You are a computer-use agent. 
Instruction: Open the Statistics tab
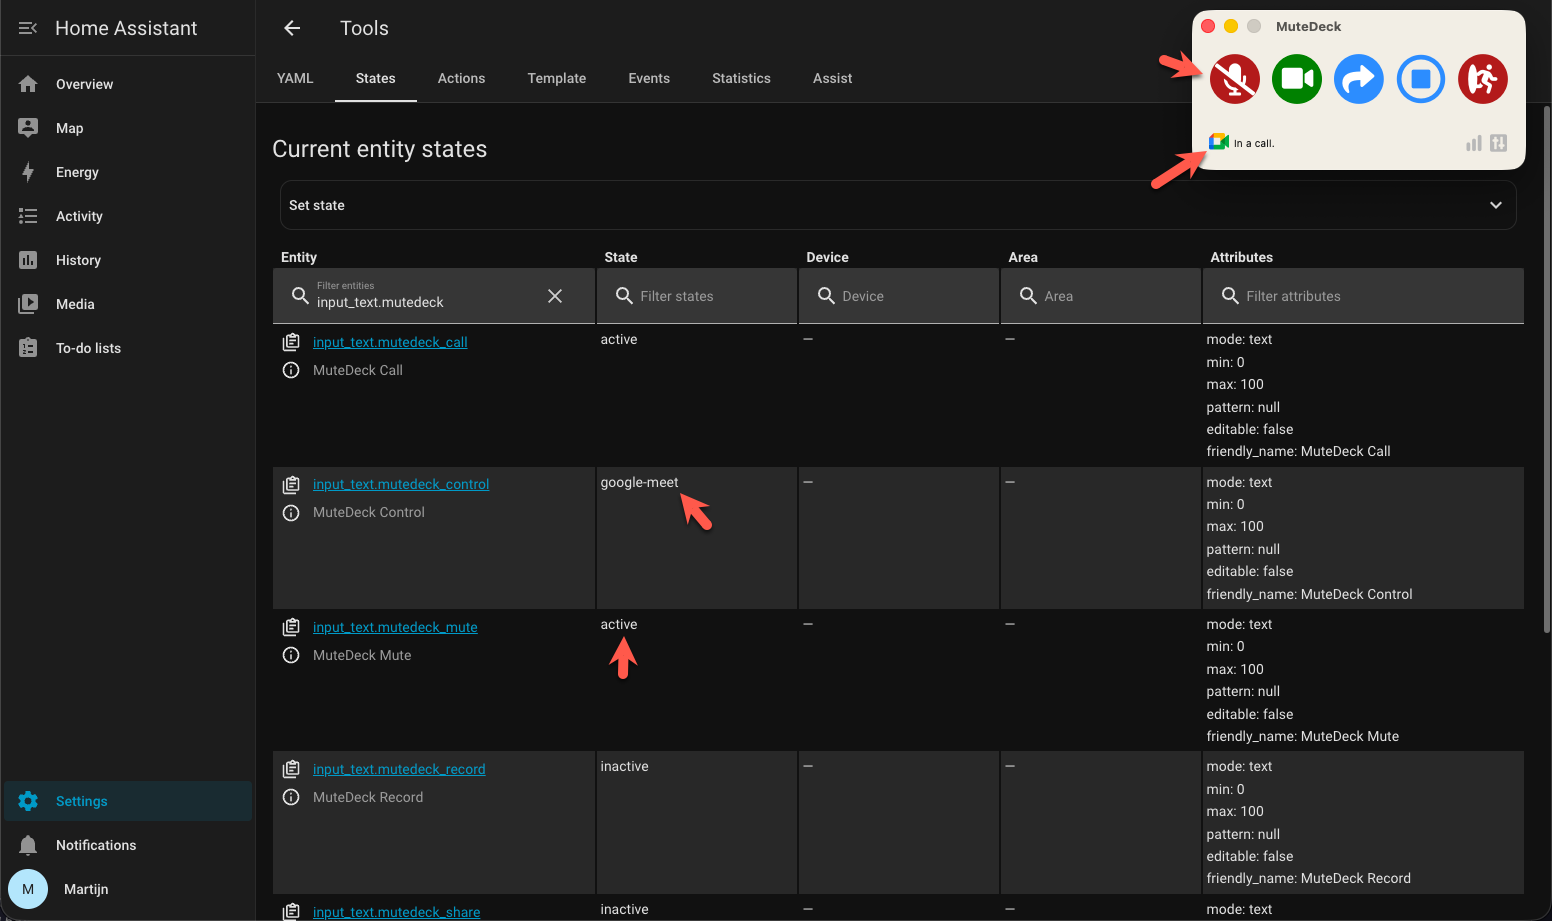741,78
